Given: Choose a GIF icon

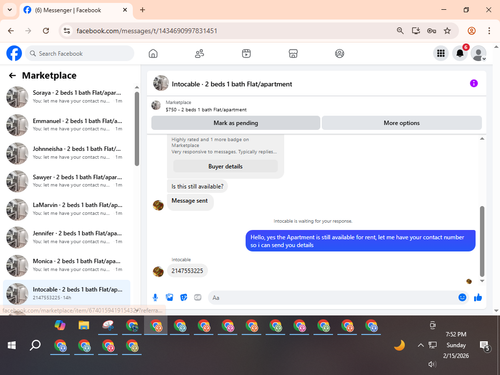Looking at the screenshot, I should coord(198,297).
